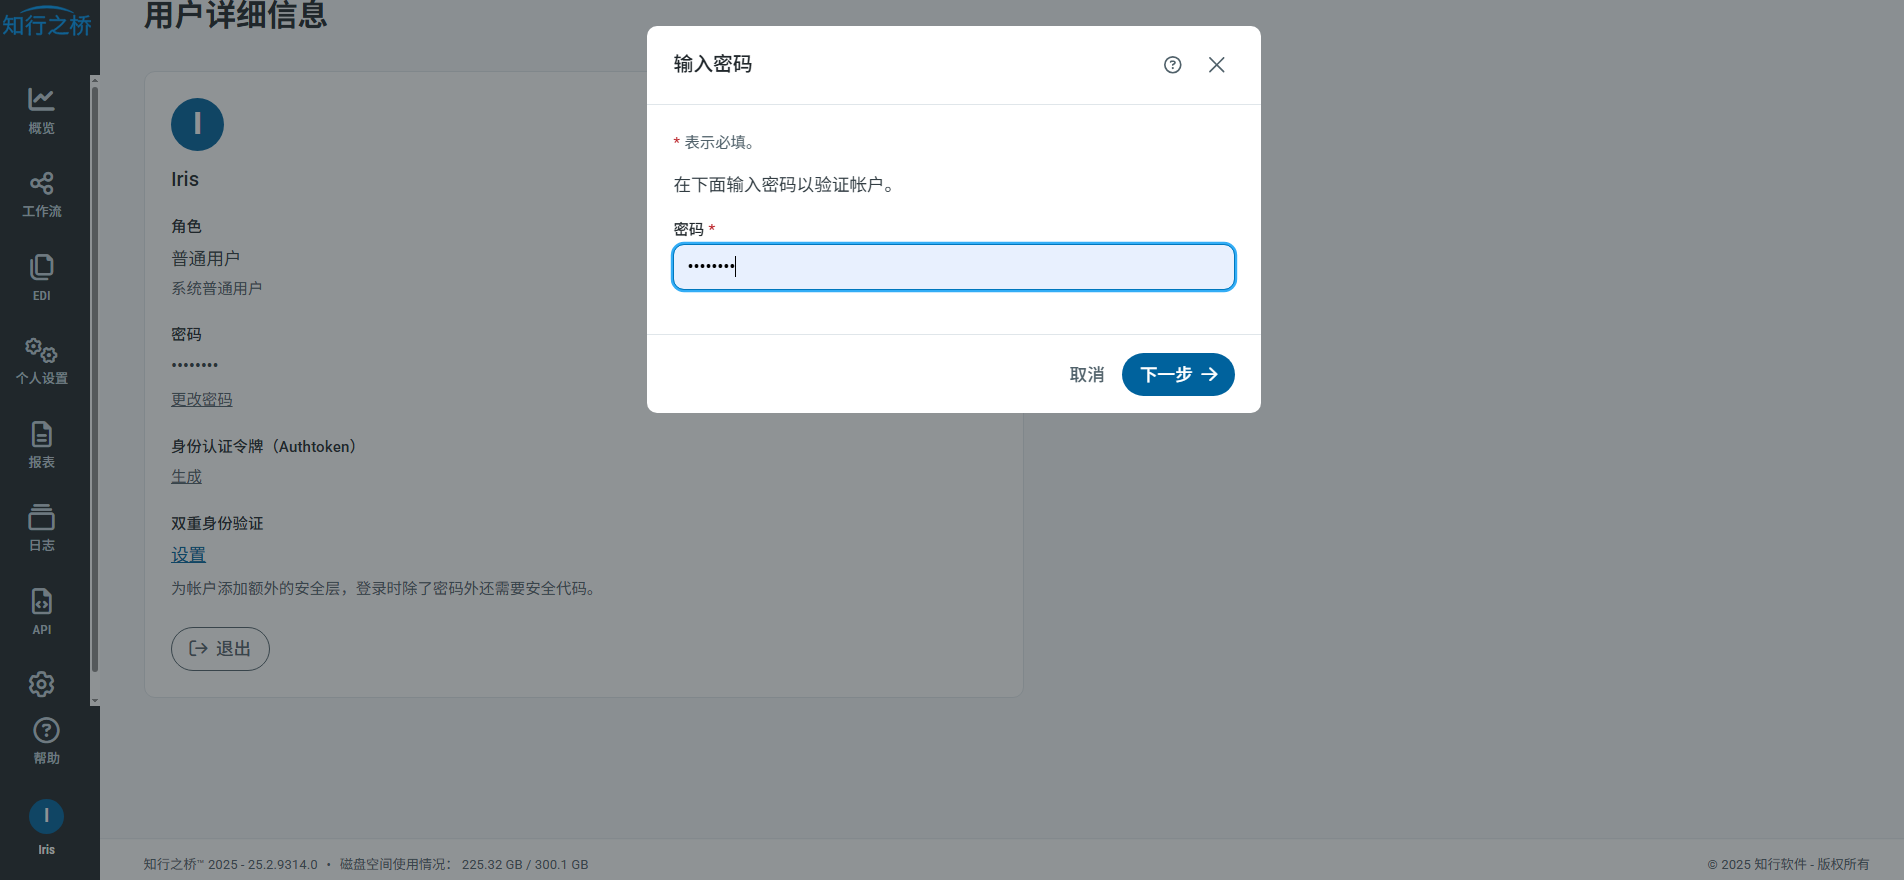The width and height of the screenshot is (1904, 880).
Task: Click the 生成 Authtoken generate link
Action: (x=186, y=477)
